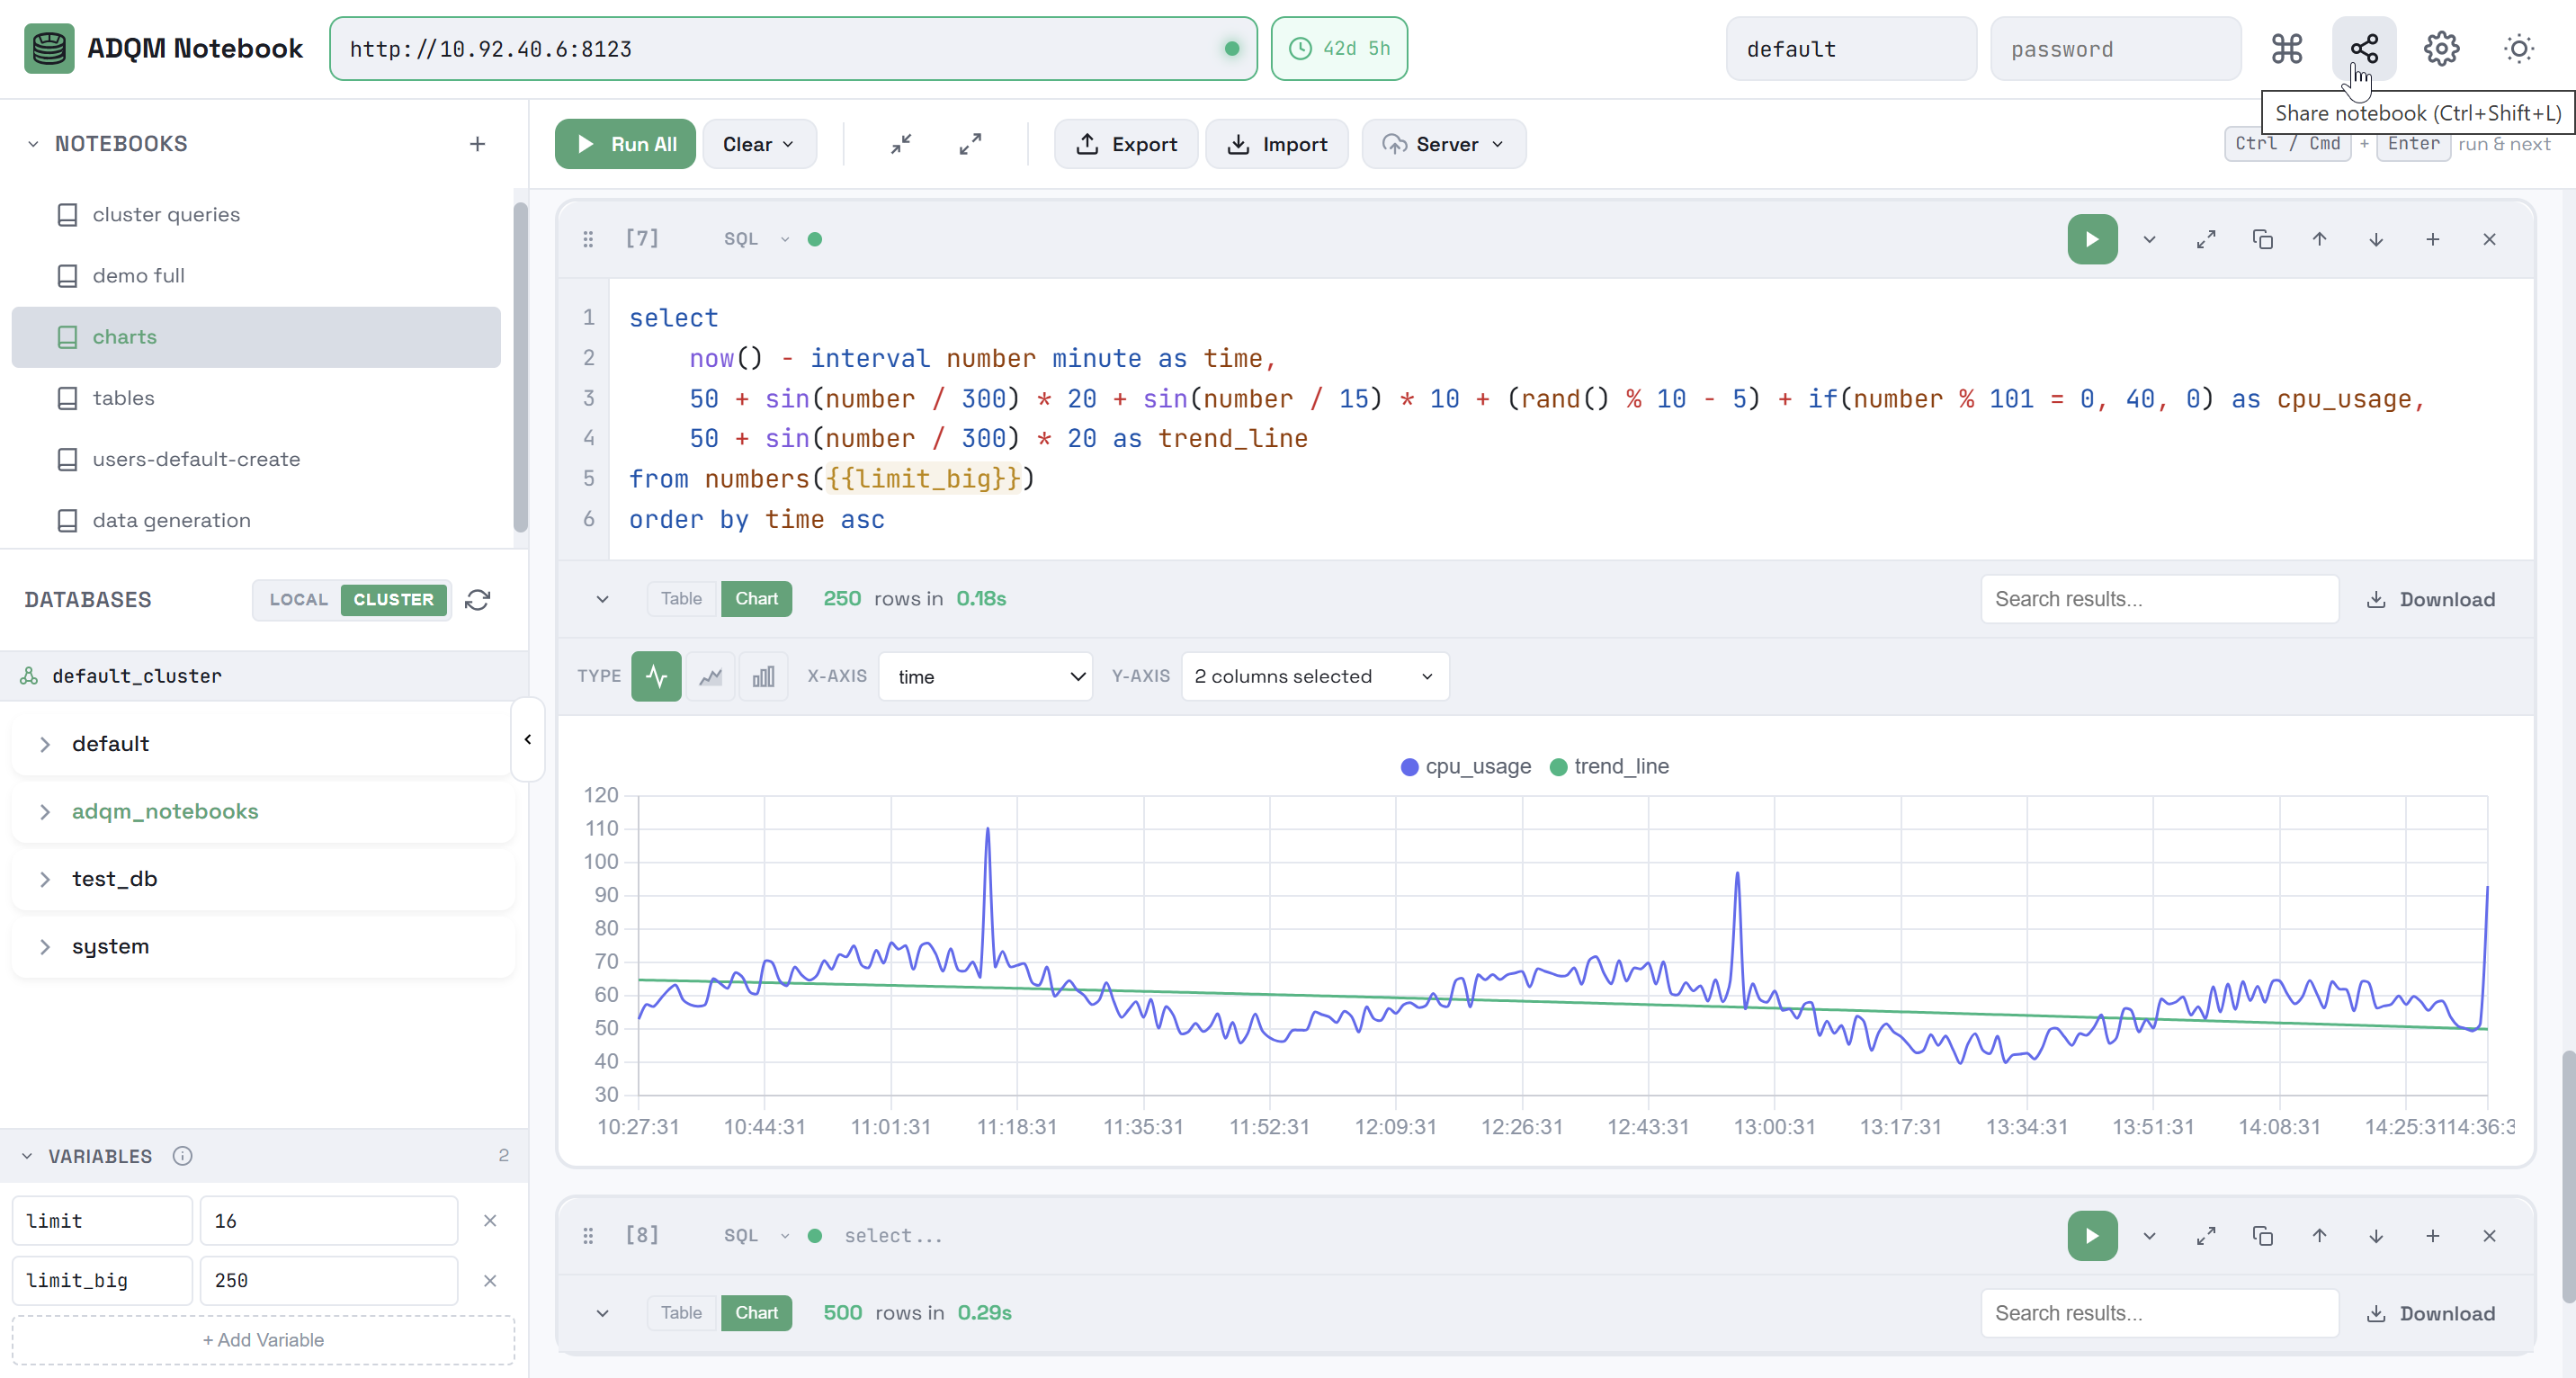Open the X-axis time dropdown
Viewport: 2576px width, 1378px height.
(986, 677)
